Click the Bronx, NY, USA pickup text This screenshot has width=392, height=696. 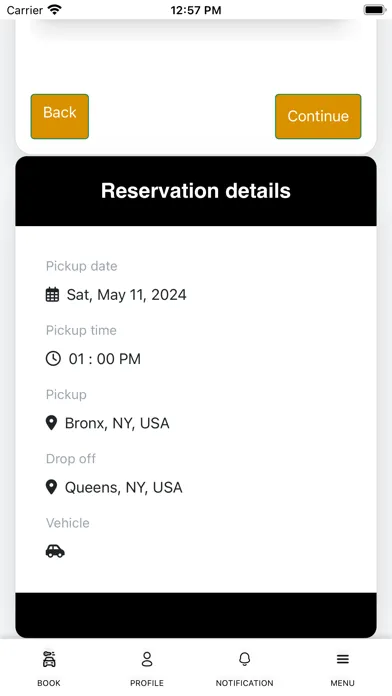coord(117,423)
